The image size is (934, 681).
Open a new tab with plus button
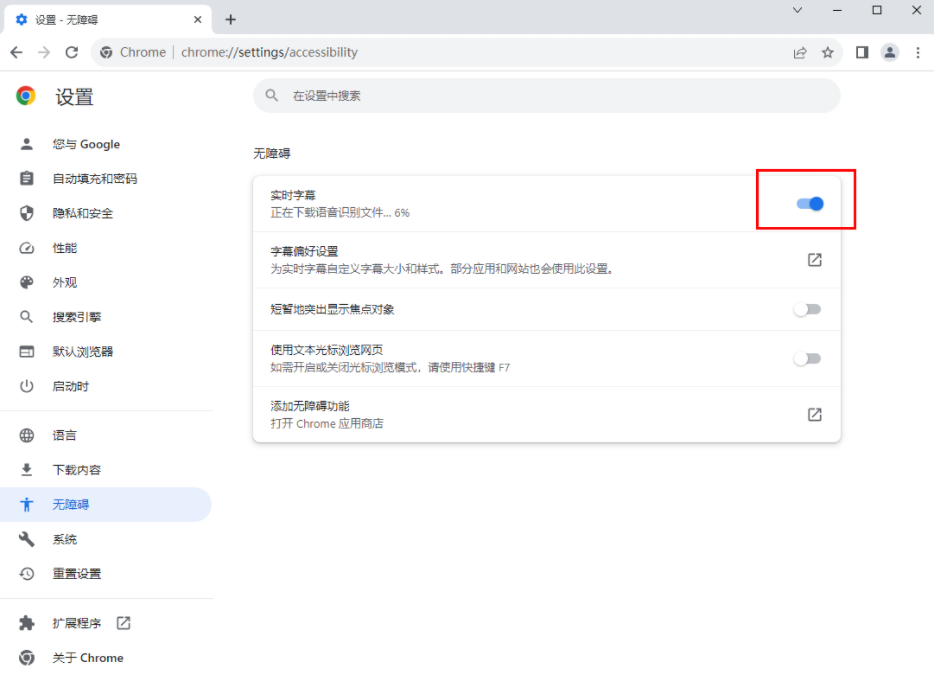point(231,20)
